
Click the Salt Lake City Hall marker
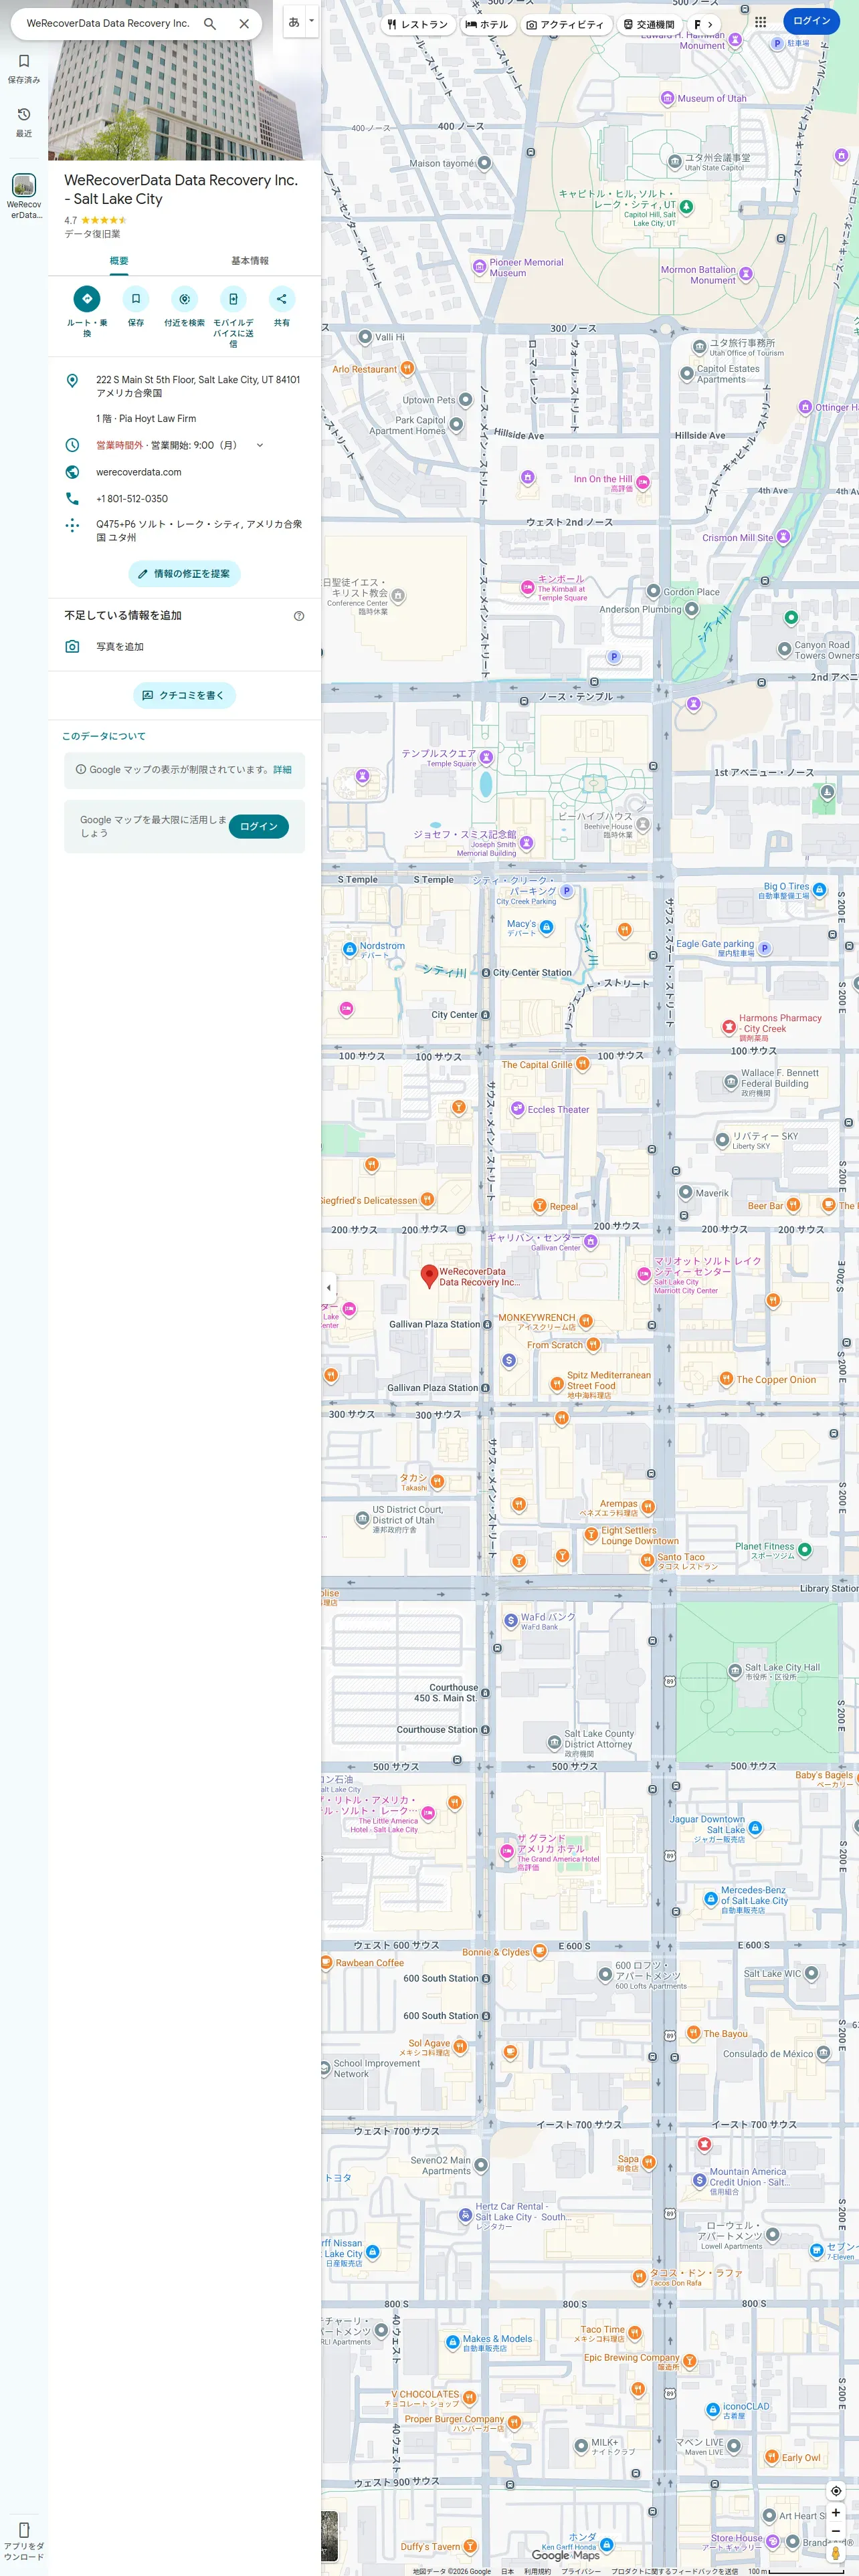coord(735,1671)
